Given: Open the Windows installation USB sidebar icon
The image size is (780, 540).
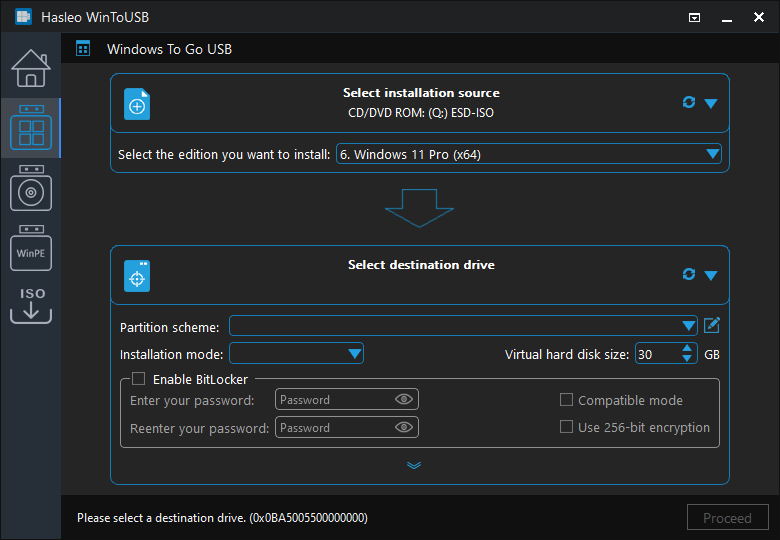Looking at the screenshot, I should (x=31, y=188).
